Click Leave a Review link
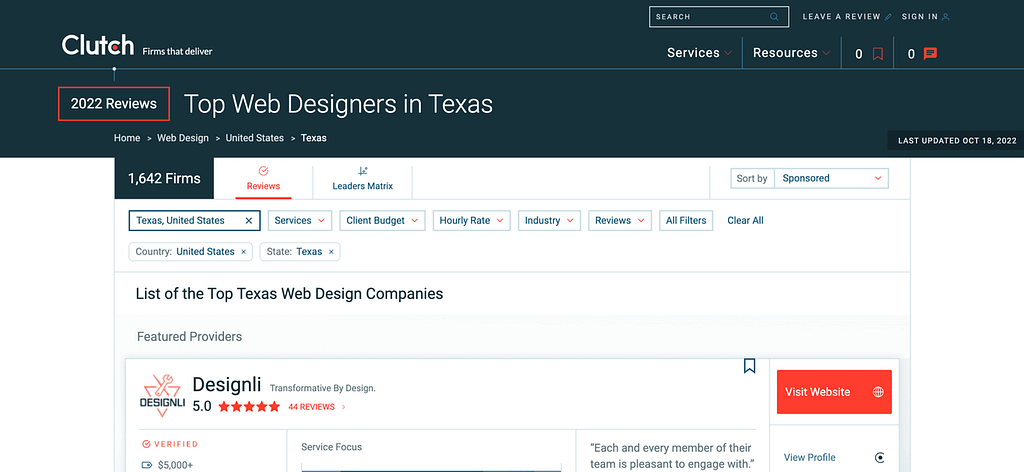 pyautogui.click(x=841, y=17)
